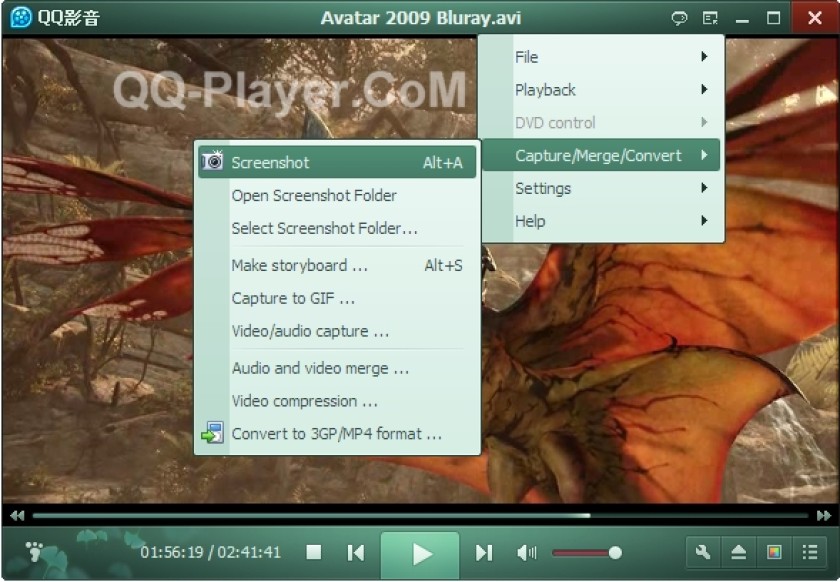Viewport: 840px width, 582px height.
Task: Click the Convert to 3GP/MP4 icon
Action: (x=212, y=433)
